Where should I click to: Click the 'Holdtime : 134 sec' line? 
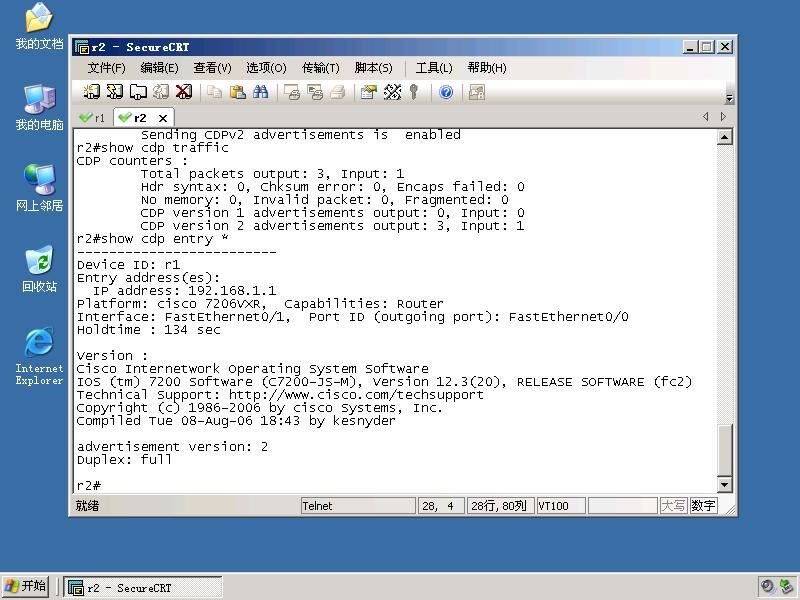coord(148,330)
